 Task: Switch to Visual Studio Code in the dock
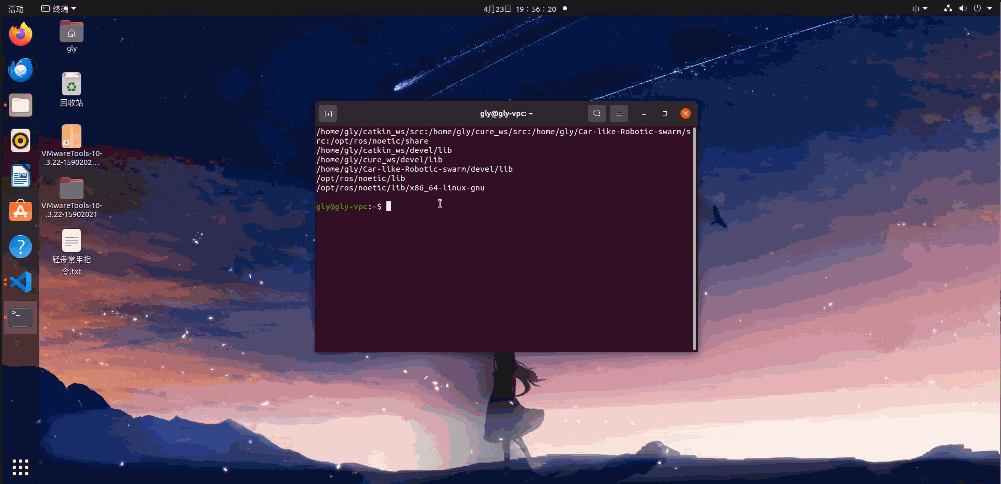point(20,282)
